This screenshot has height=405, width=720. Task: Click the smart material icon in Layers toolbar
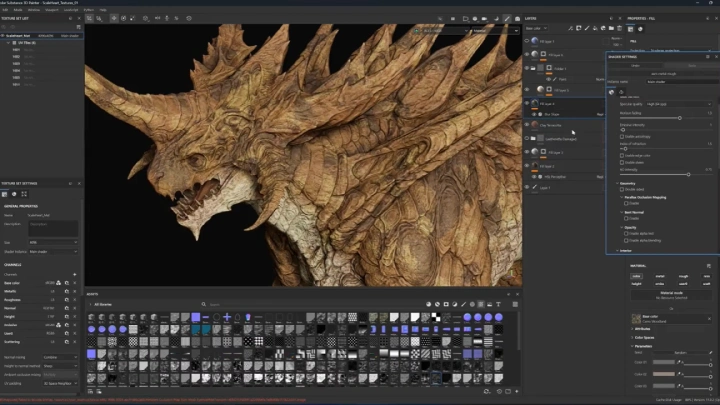pyautogui.click(x=603, y=28)
